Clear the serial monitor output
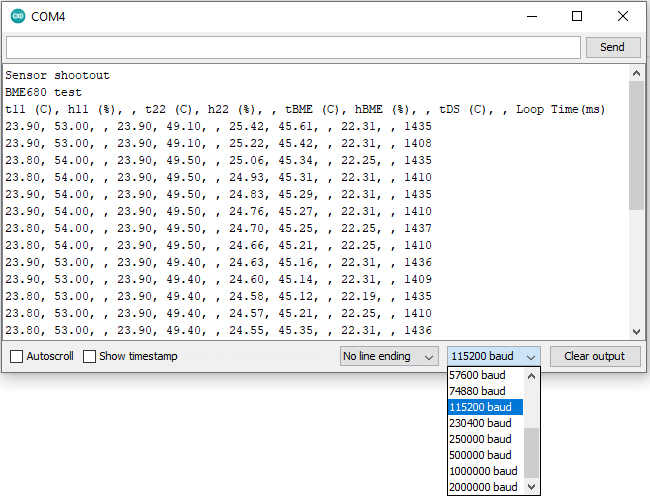 [x=594, y=356]
